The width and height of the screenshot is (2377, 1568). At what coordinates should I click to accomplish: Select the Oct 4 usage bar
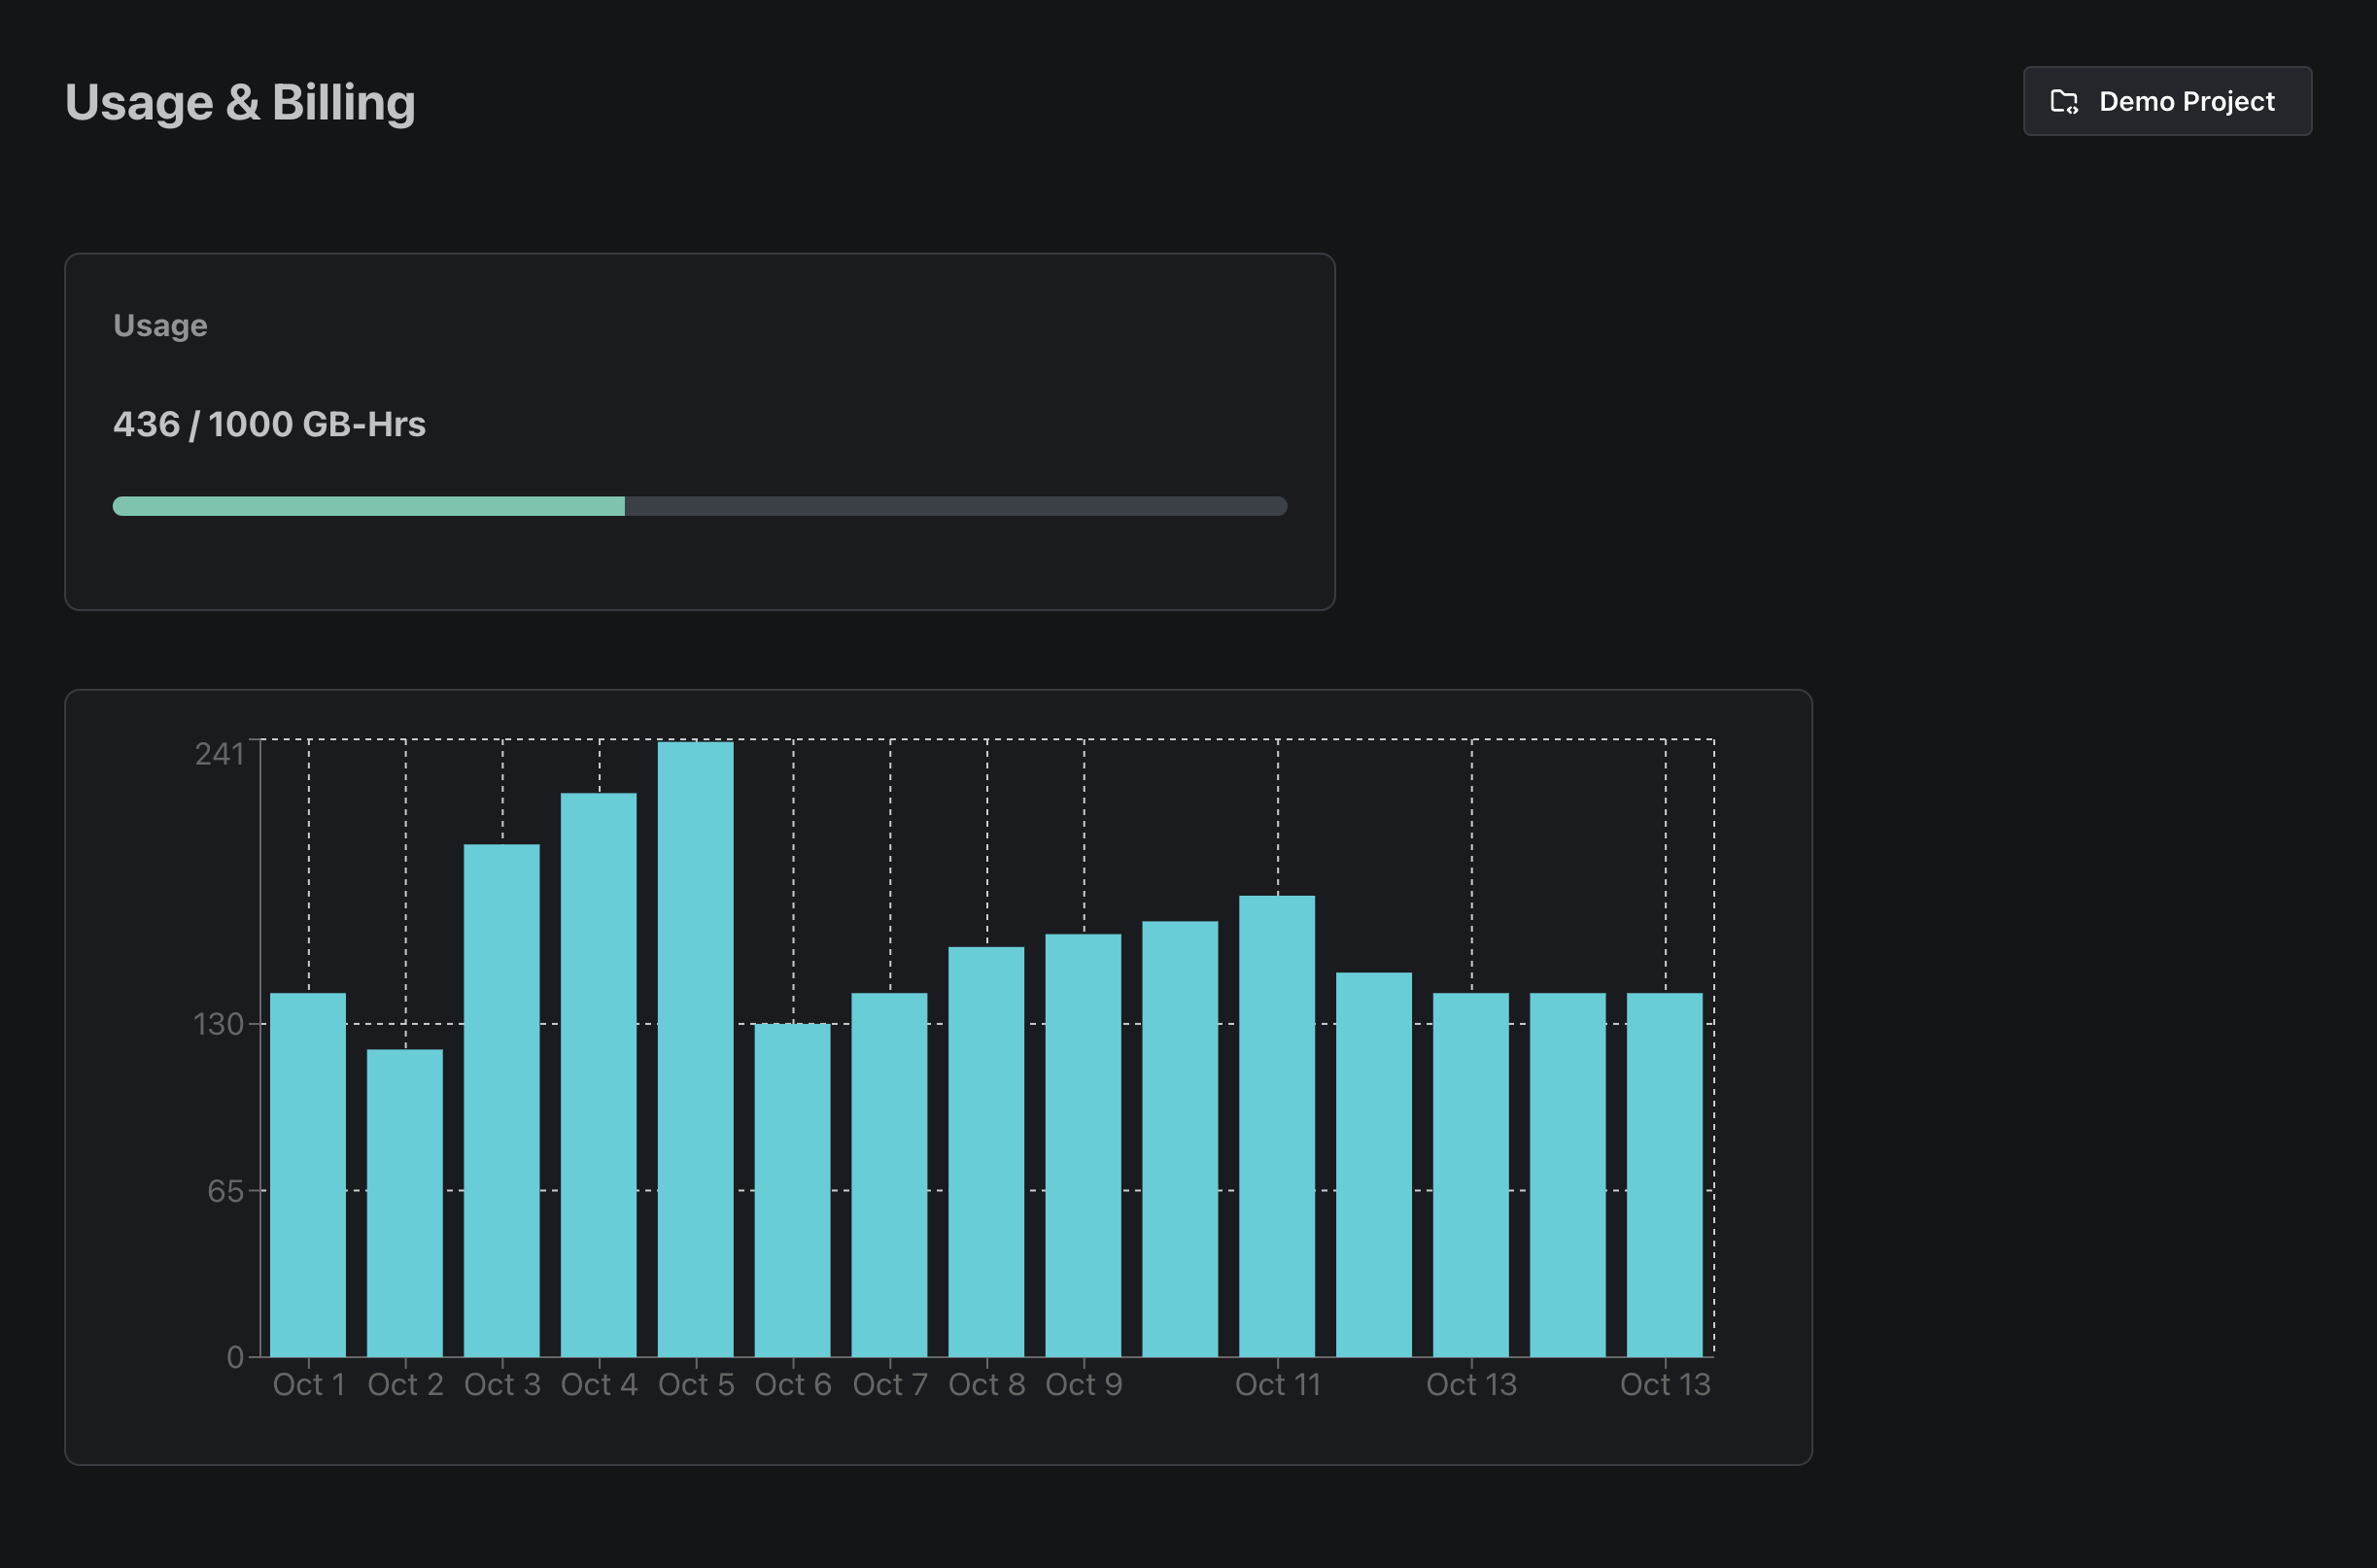pos(599,1074)
